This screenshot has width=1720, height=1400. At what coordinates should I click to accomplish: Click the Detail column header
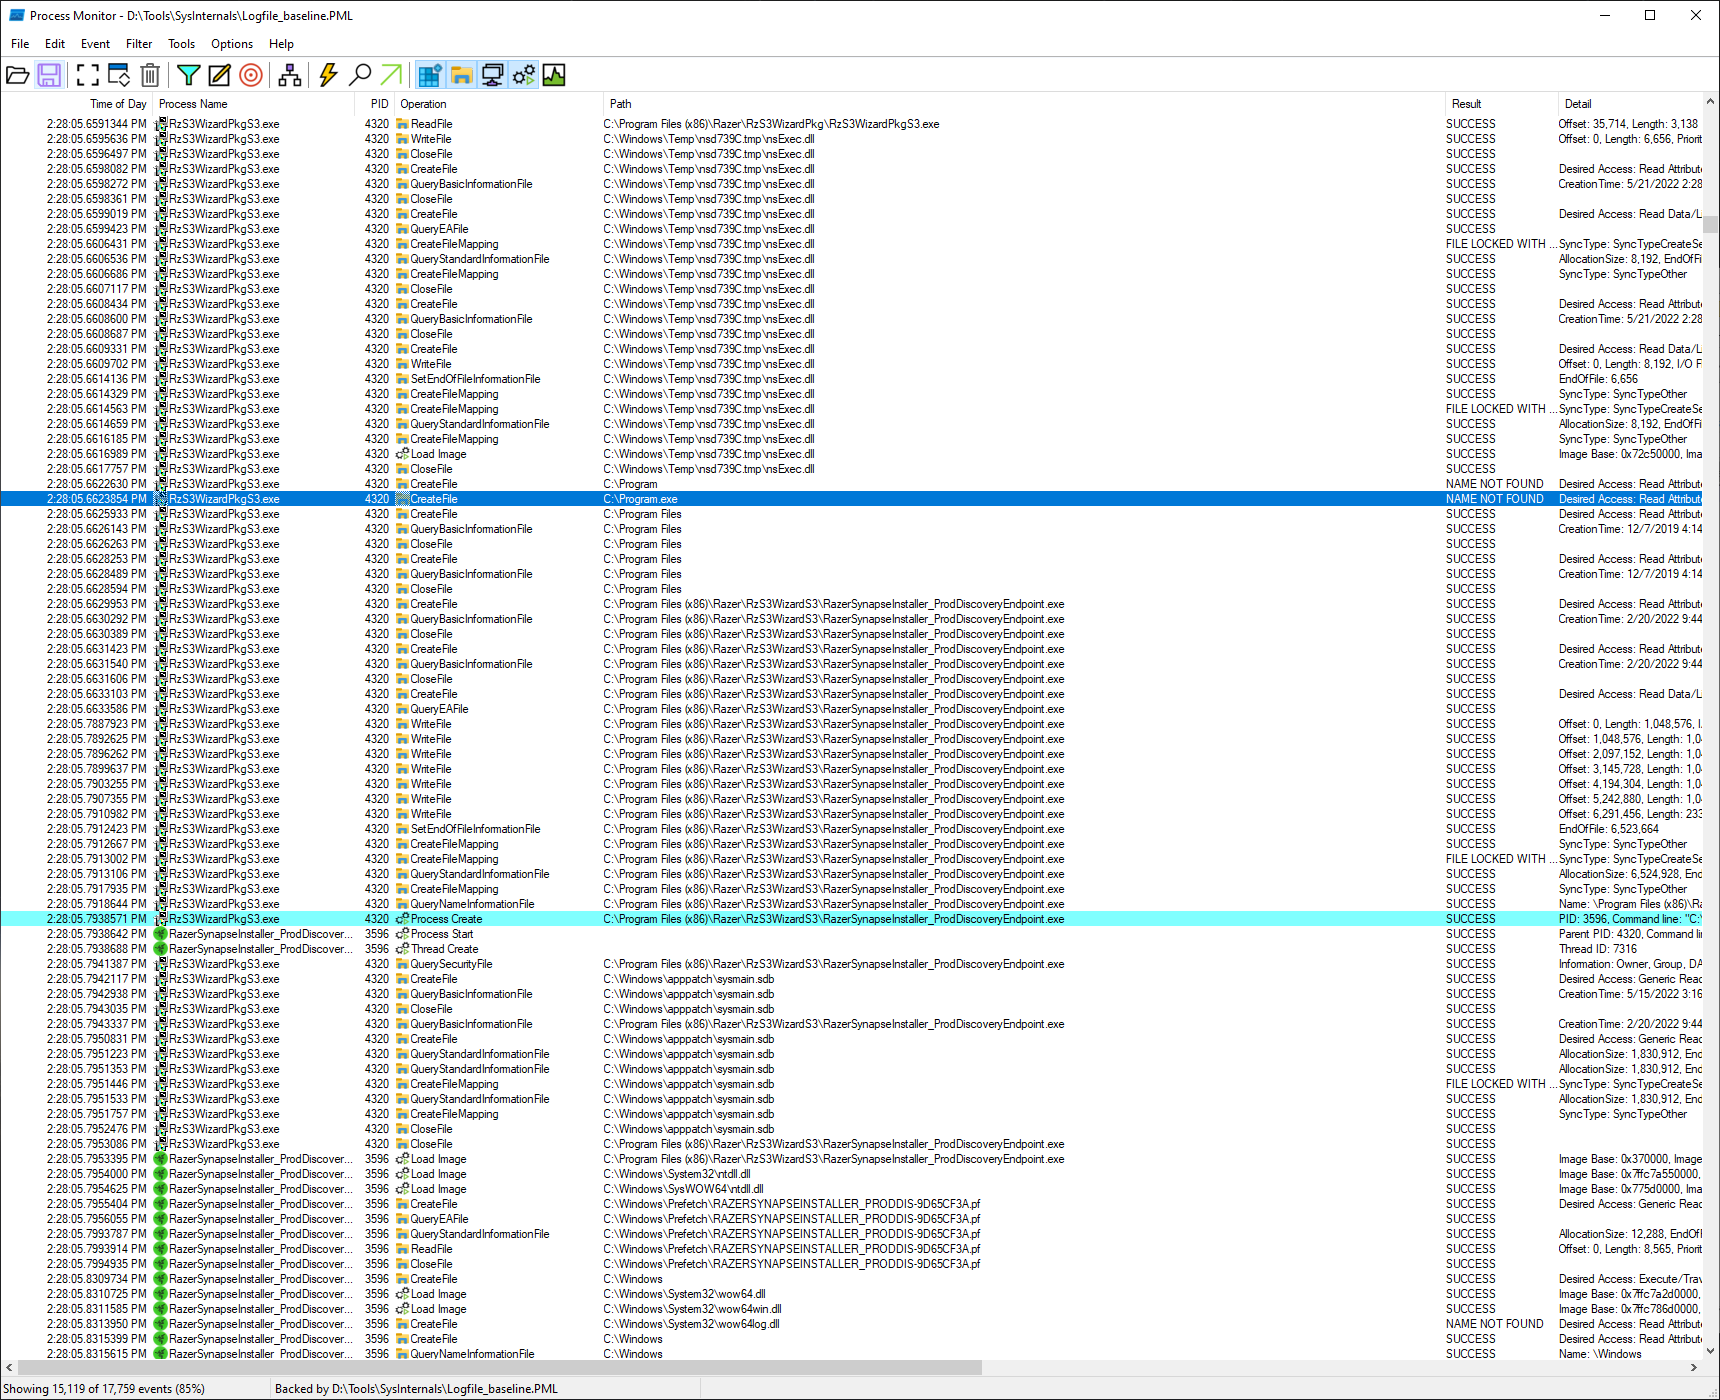pos(1628,104)
